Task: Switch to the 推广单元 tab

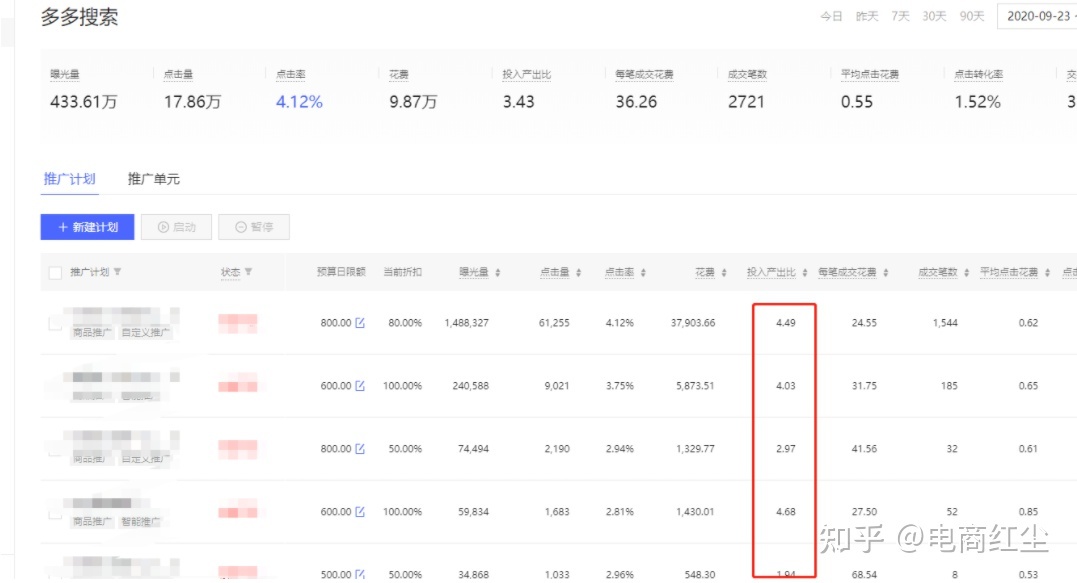Action: pos(153,179)
